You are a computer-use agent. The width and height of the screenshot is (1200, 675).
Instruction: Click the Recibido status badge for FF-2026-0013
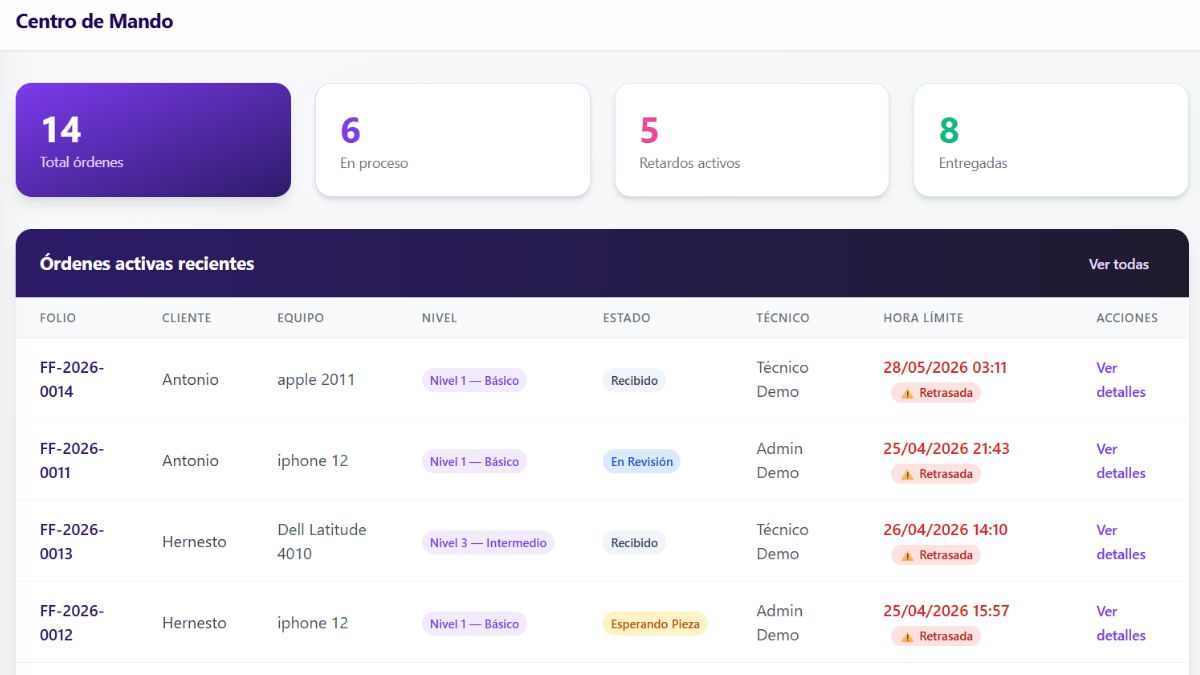(634, 543)
